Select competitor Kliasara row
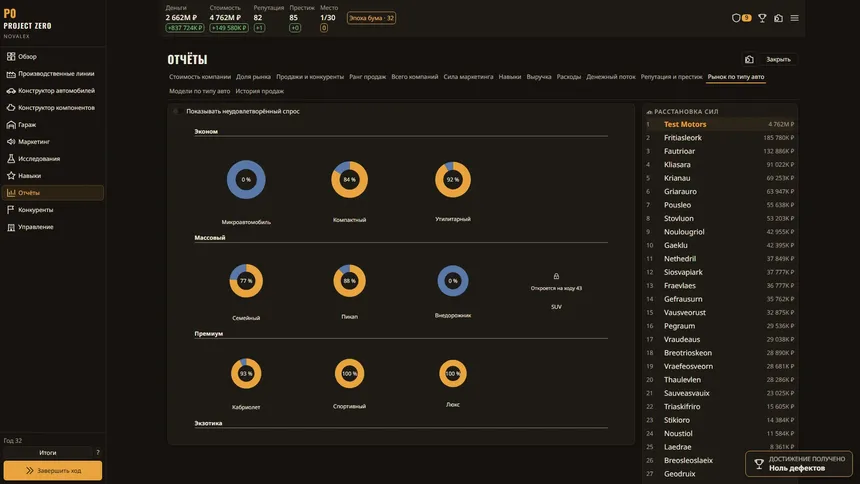The image size is (860, 484). coord(720,165)
